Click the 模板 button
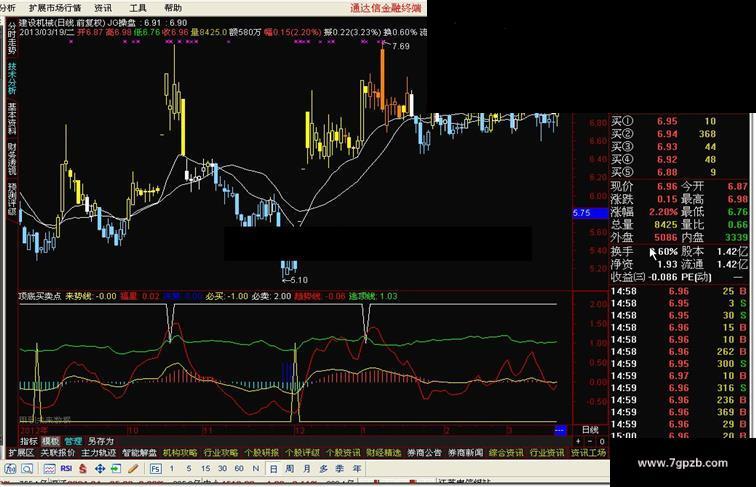 pos(51,441)
